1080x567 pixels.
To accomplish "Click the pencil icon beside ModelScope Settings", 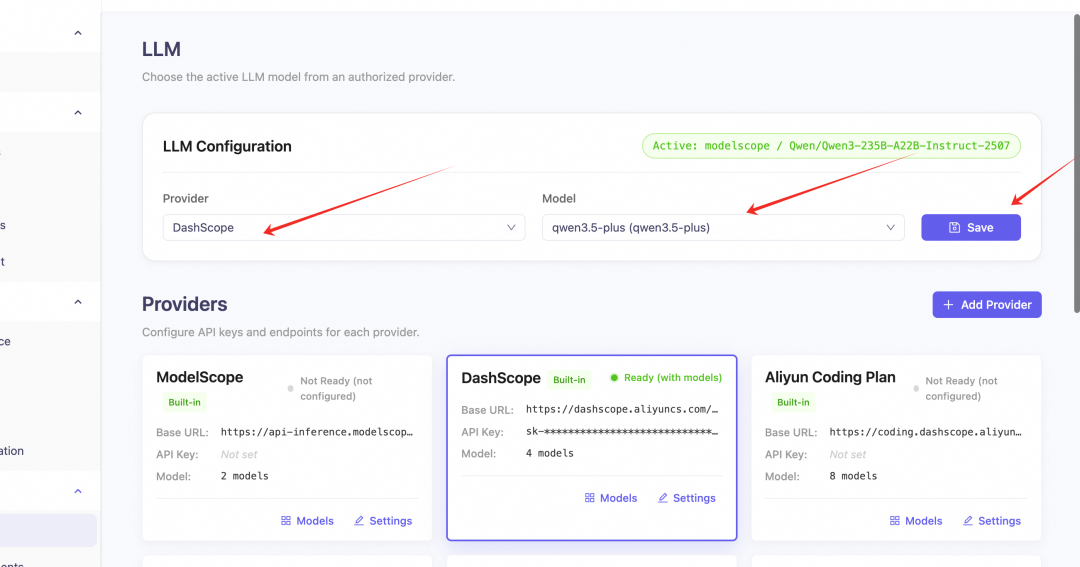I will tap(359, 521).
